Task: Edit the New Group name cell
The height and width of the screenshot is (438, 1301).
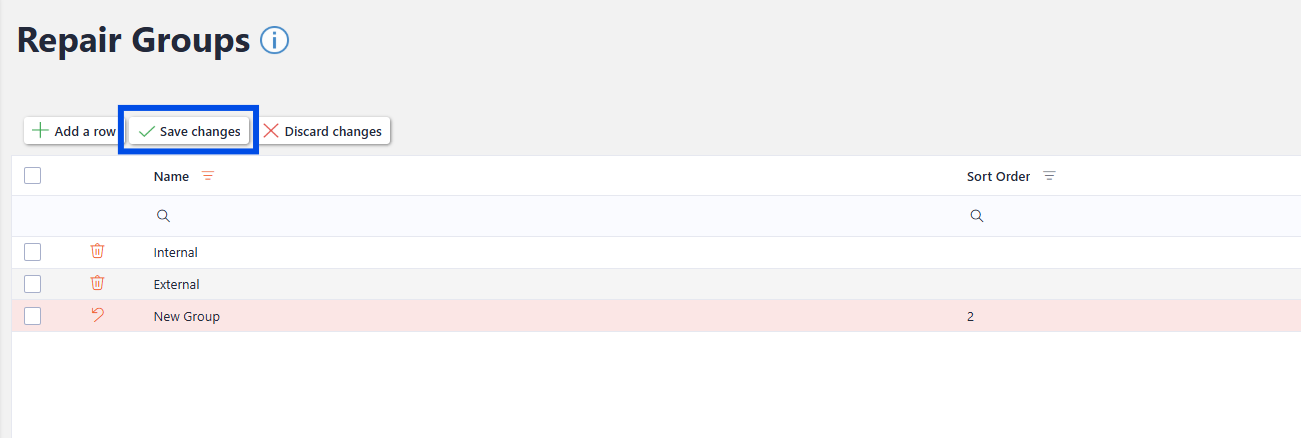Action: click(x=187, y=316)
